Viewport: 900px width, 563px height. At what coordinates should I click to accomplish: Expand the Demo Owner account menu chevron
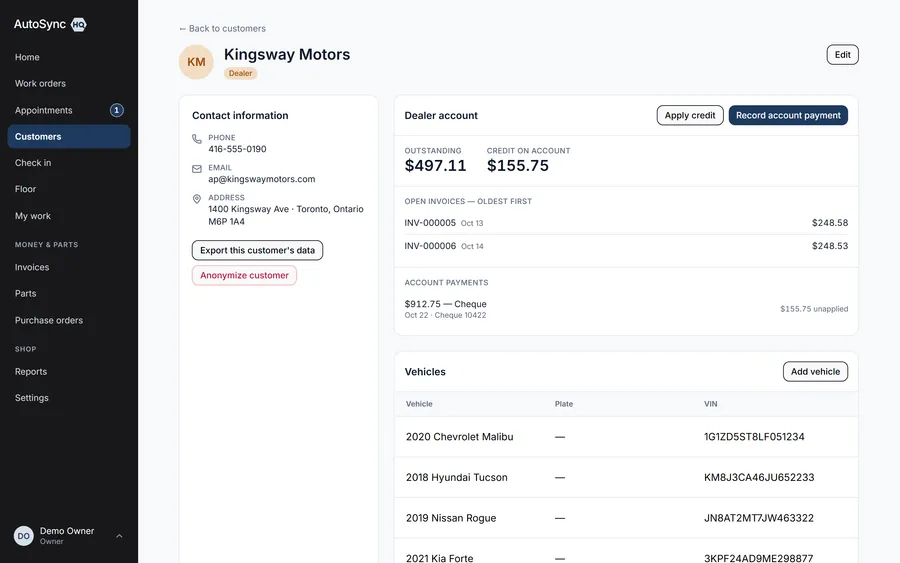[119, 536]
